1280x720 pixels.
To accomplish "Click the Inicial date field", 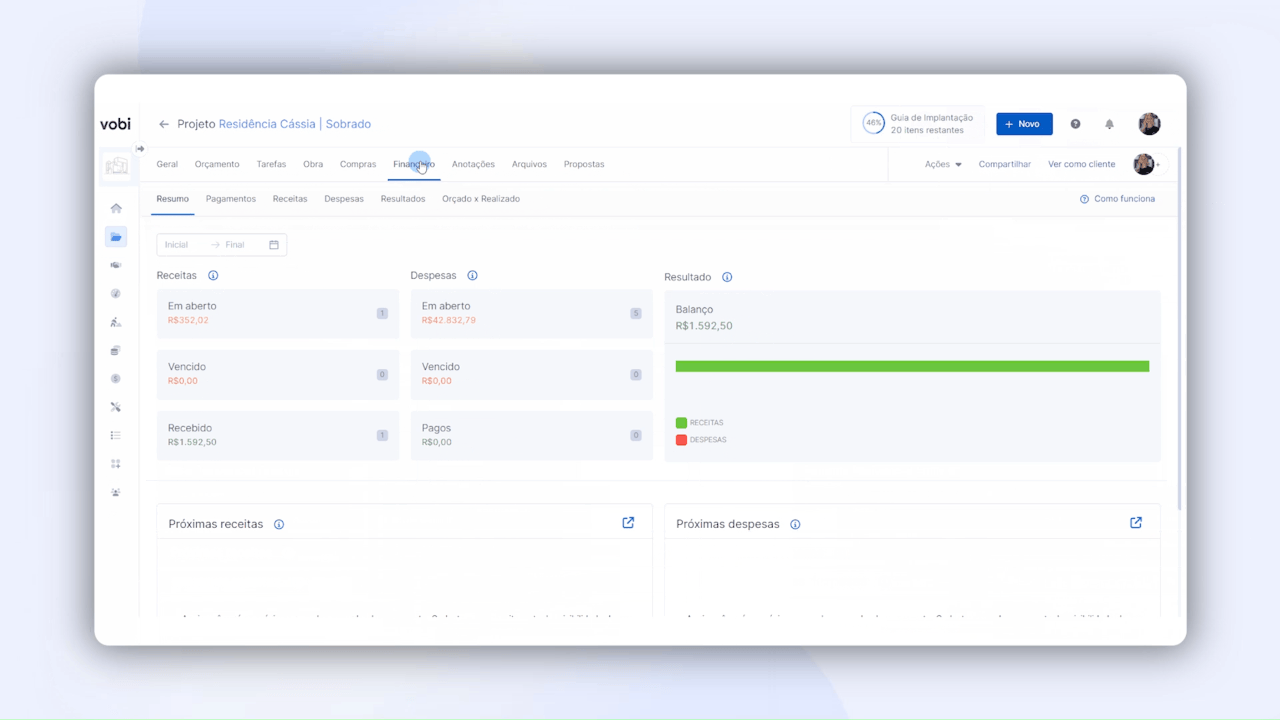I will point(177,245).
